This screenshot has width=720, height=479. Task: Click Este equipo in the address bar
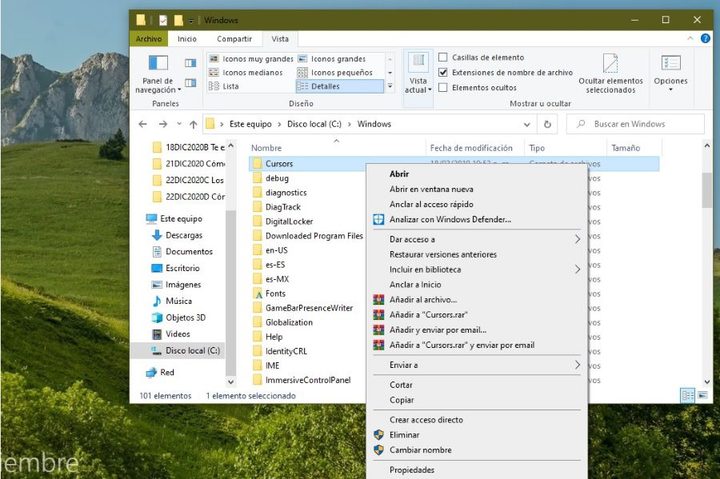[x=250, y=124]
